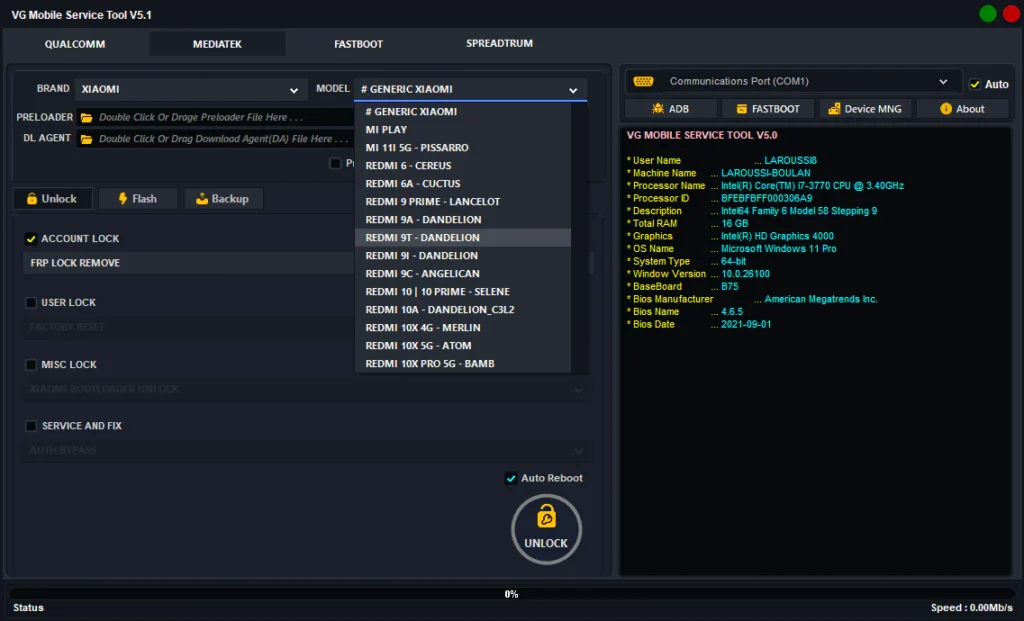Viewport: 1024px width, 621px height.
Task: Select MI PLAY model
Action: pyautogui.click(x=462, y=130)
